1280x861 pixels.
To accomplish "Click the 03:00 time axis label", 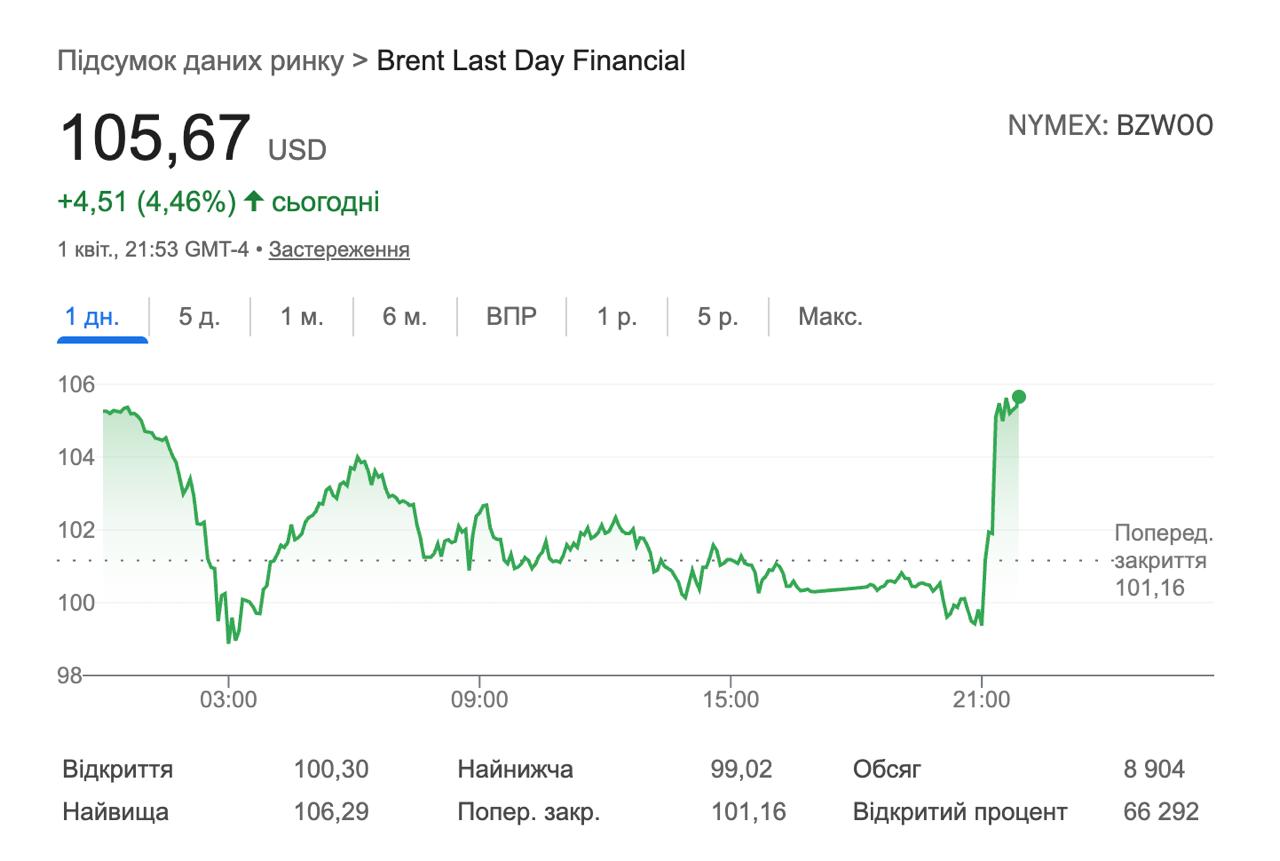I will [228, 699].
